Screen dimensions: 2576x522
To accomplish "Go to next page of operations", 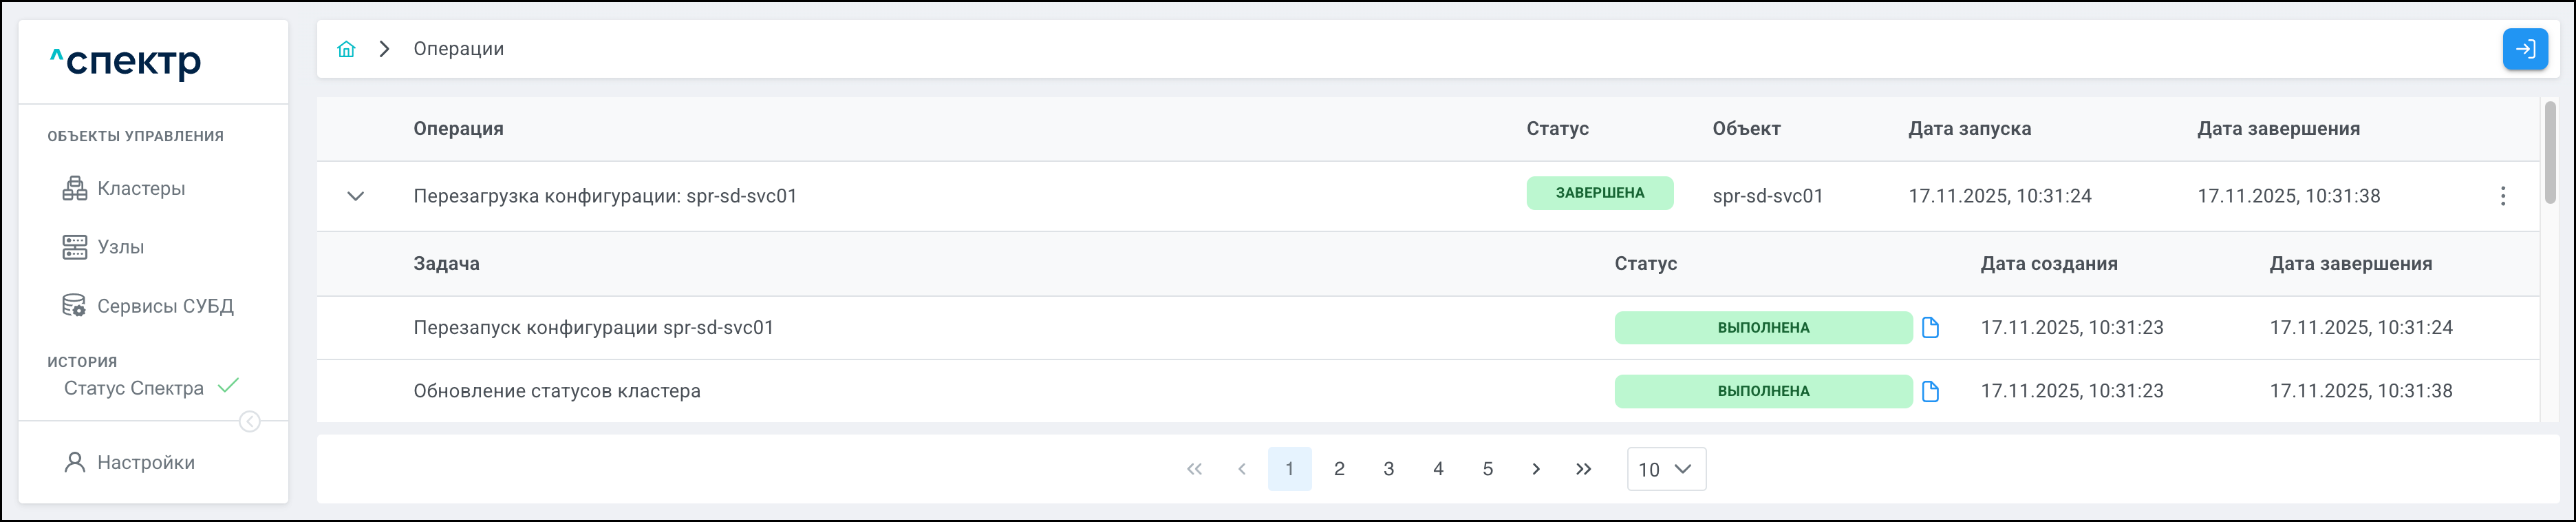I will click(x=1536, y=469).
